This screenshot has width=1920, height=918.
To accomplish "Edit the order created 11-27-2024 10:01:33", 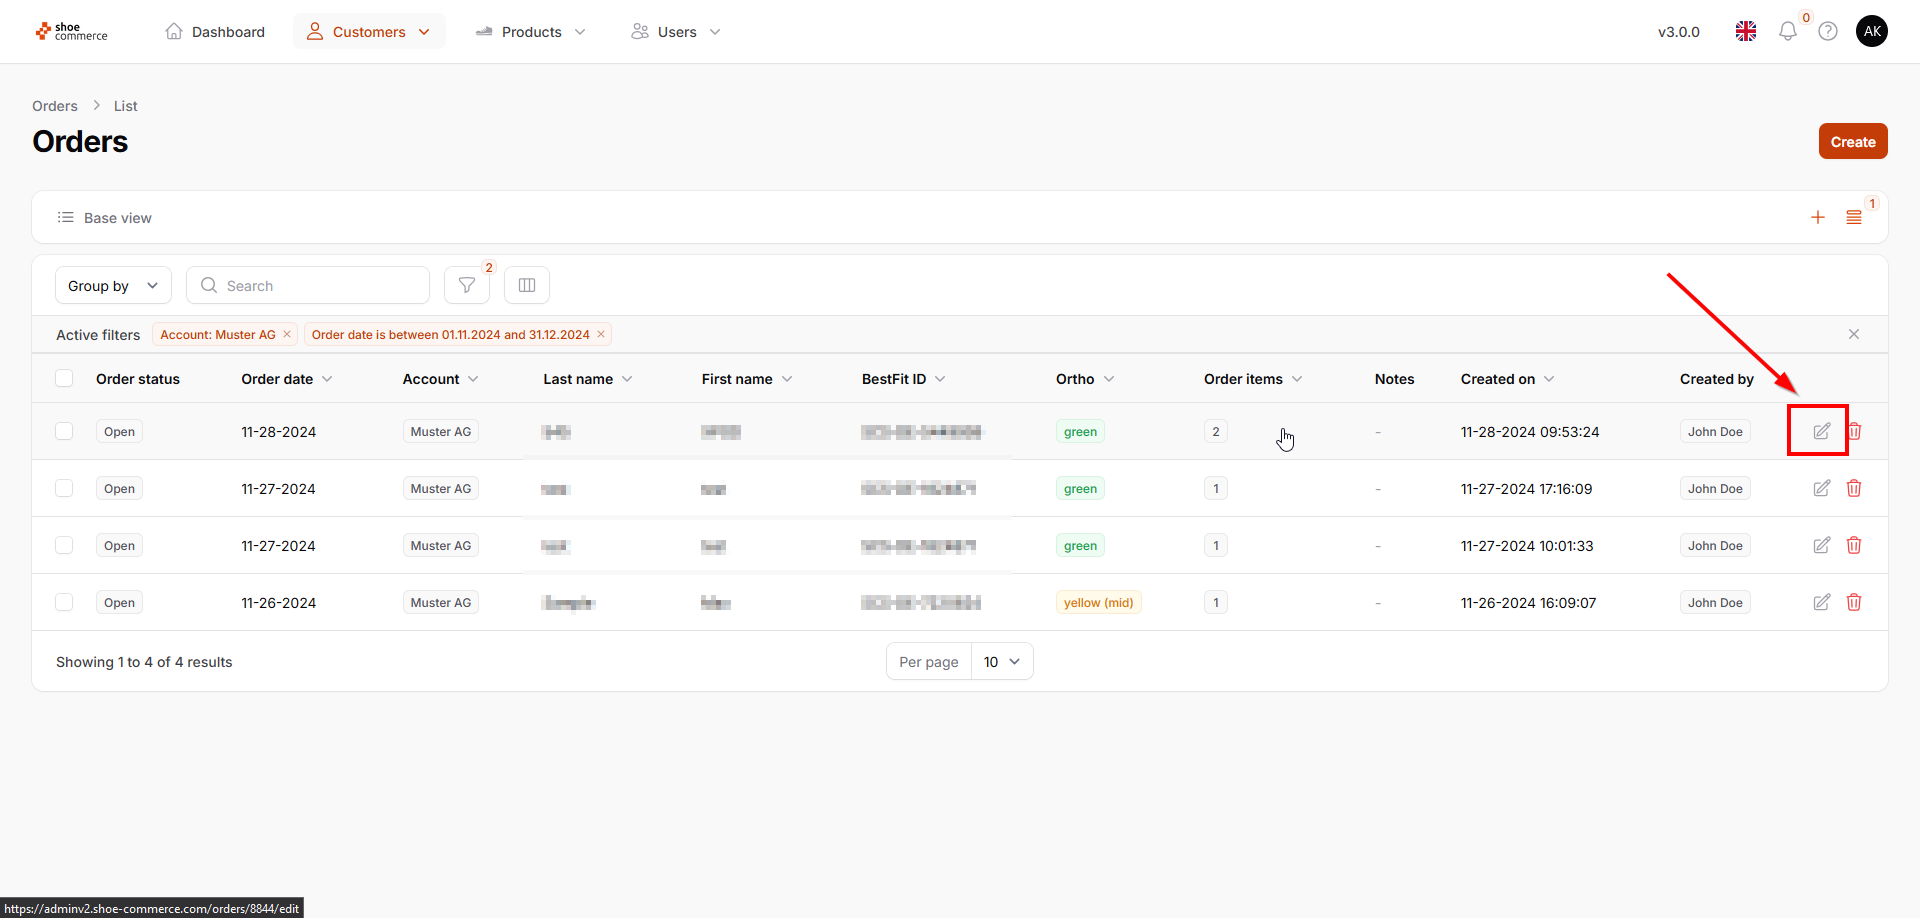I will pos(1822,546).
